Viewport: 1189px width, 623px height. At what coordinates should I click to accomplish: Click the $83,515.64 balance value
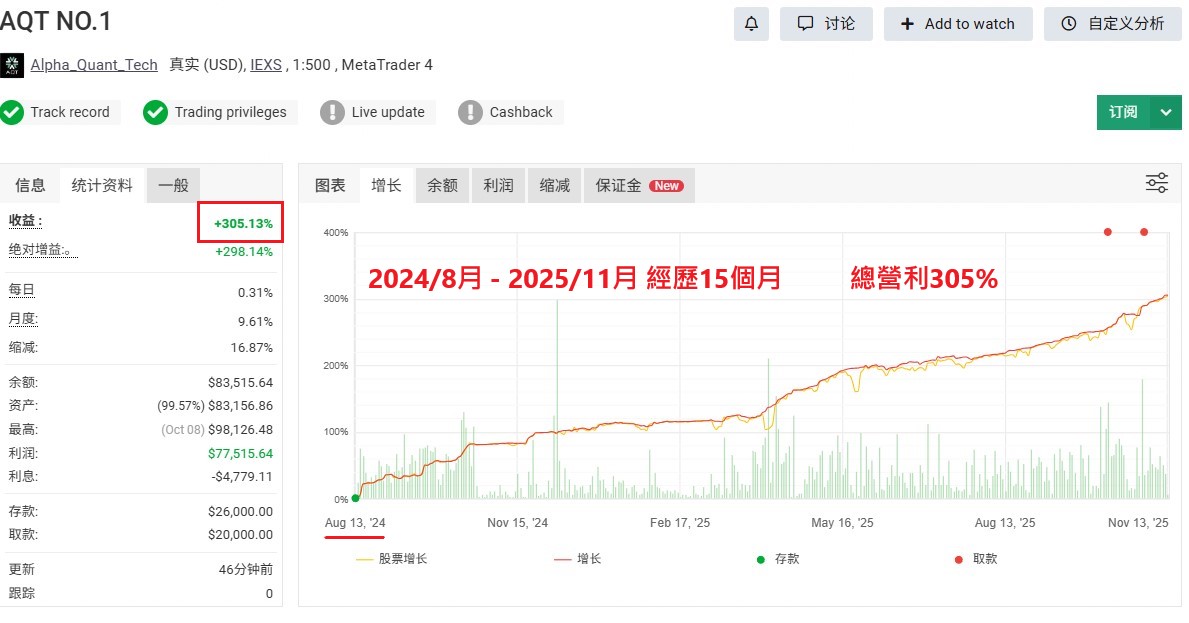[240, 383]
